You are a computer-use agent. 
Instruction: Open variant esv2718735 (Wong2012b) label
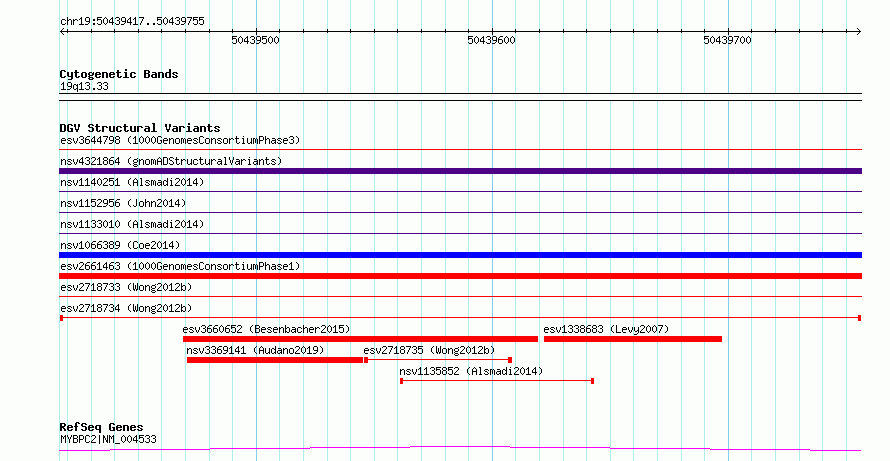[429, 350]
